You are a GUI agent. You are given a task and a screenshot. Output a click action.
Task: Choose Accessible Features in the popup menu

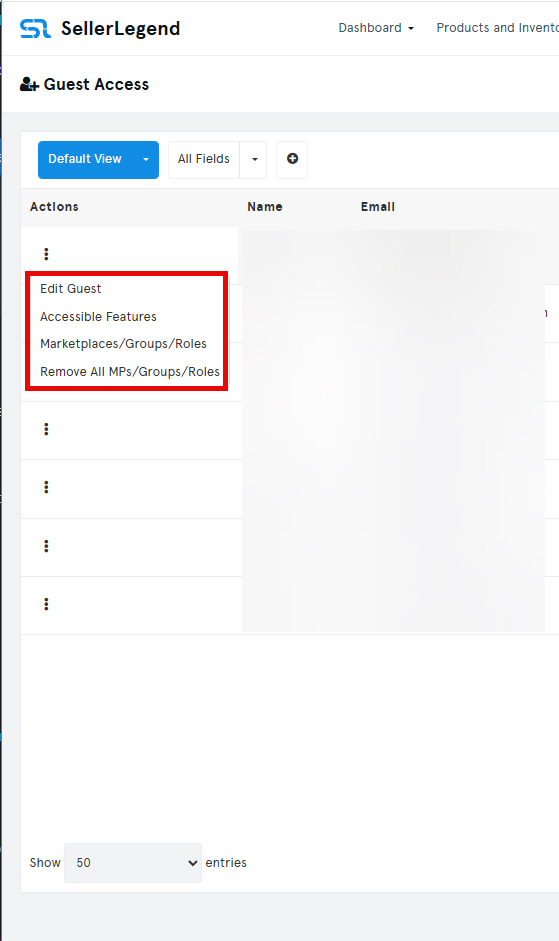pos(98,316)
